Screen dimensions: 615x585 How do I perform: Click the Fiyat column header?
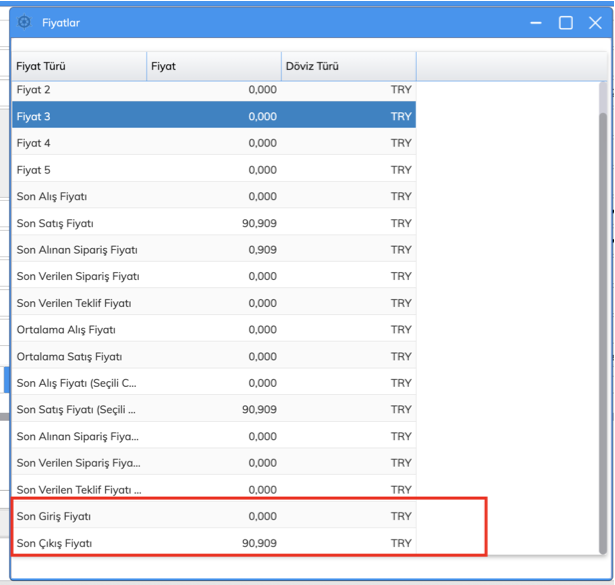(x=214, y=67)
